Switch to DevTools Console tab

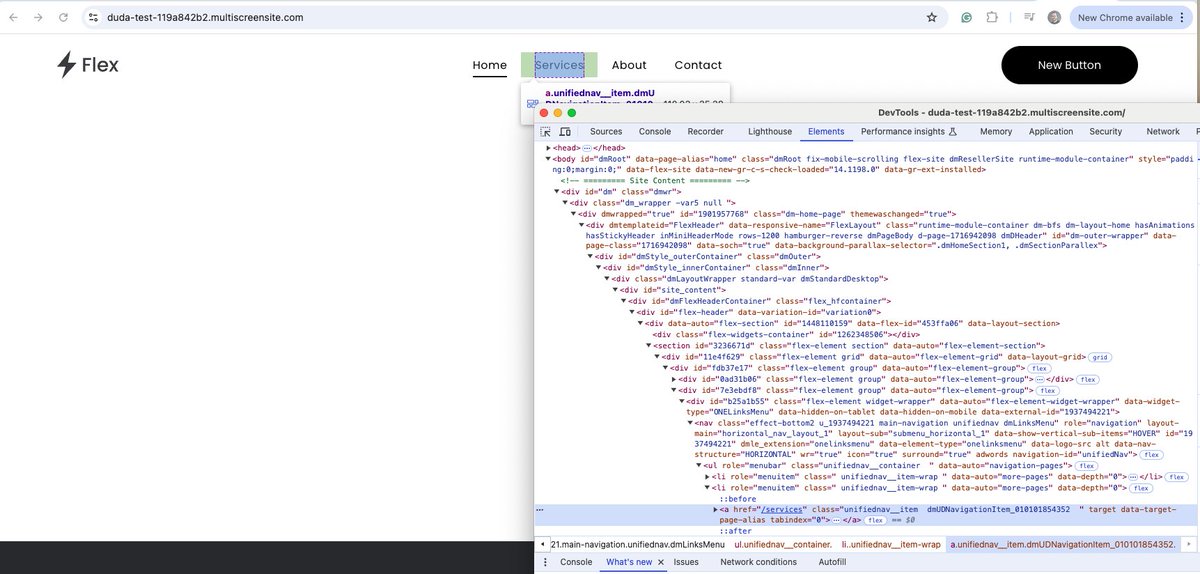(655, 131)
